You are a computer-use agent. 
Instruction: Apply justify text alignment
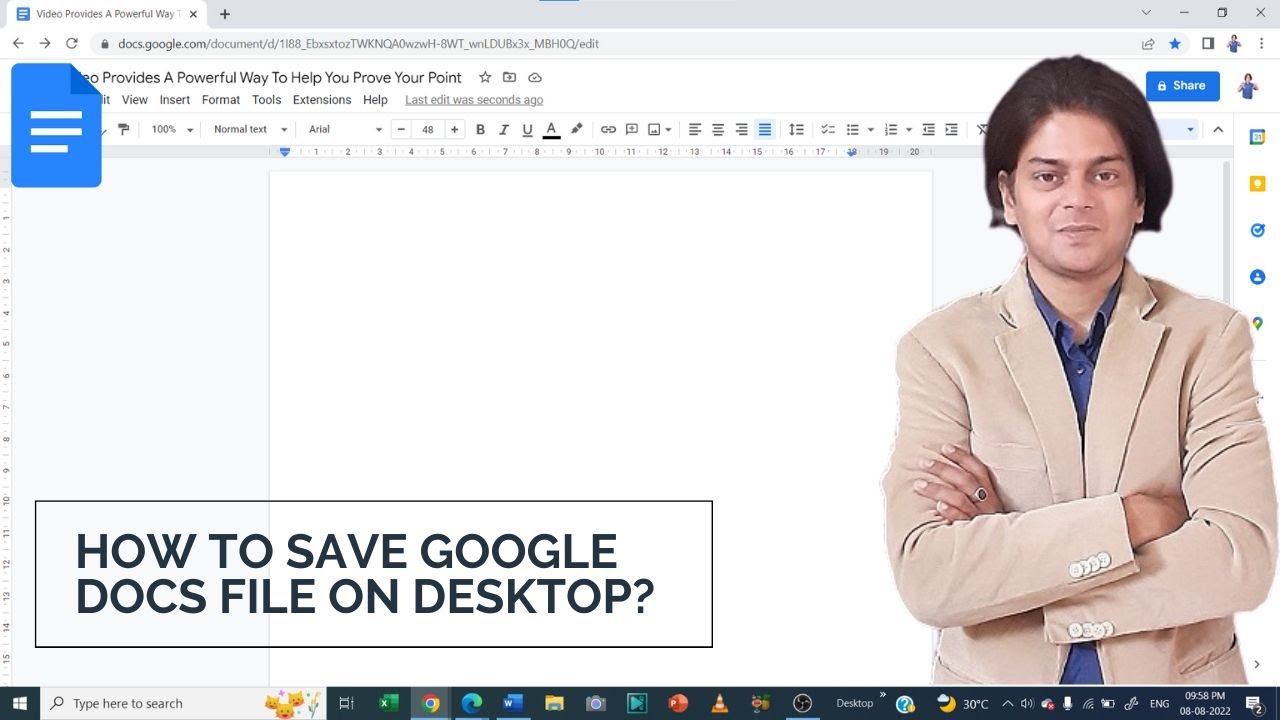tap(765, 129)
